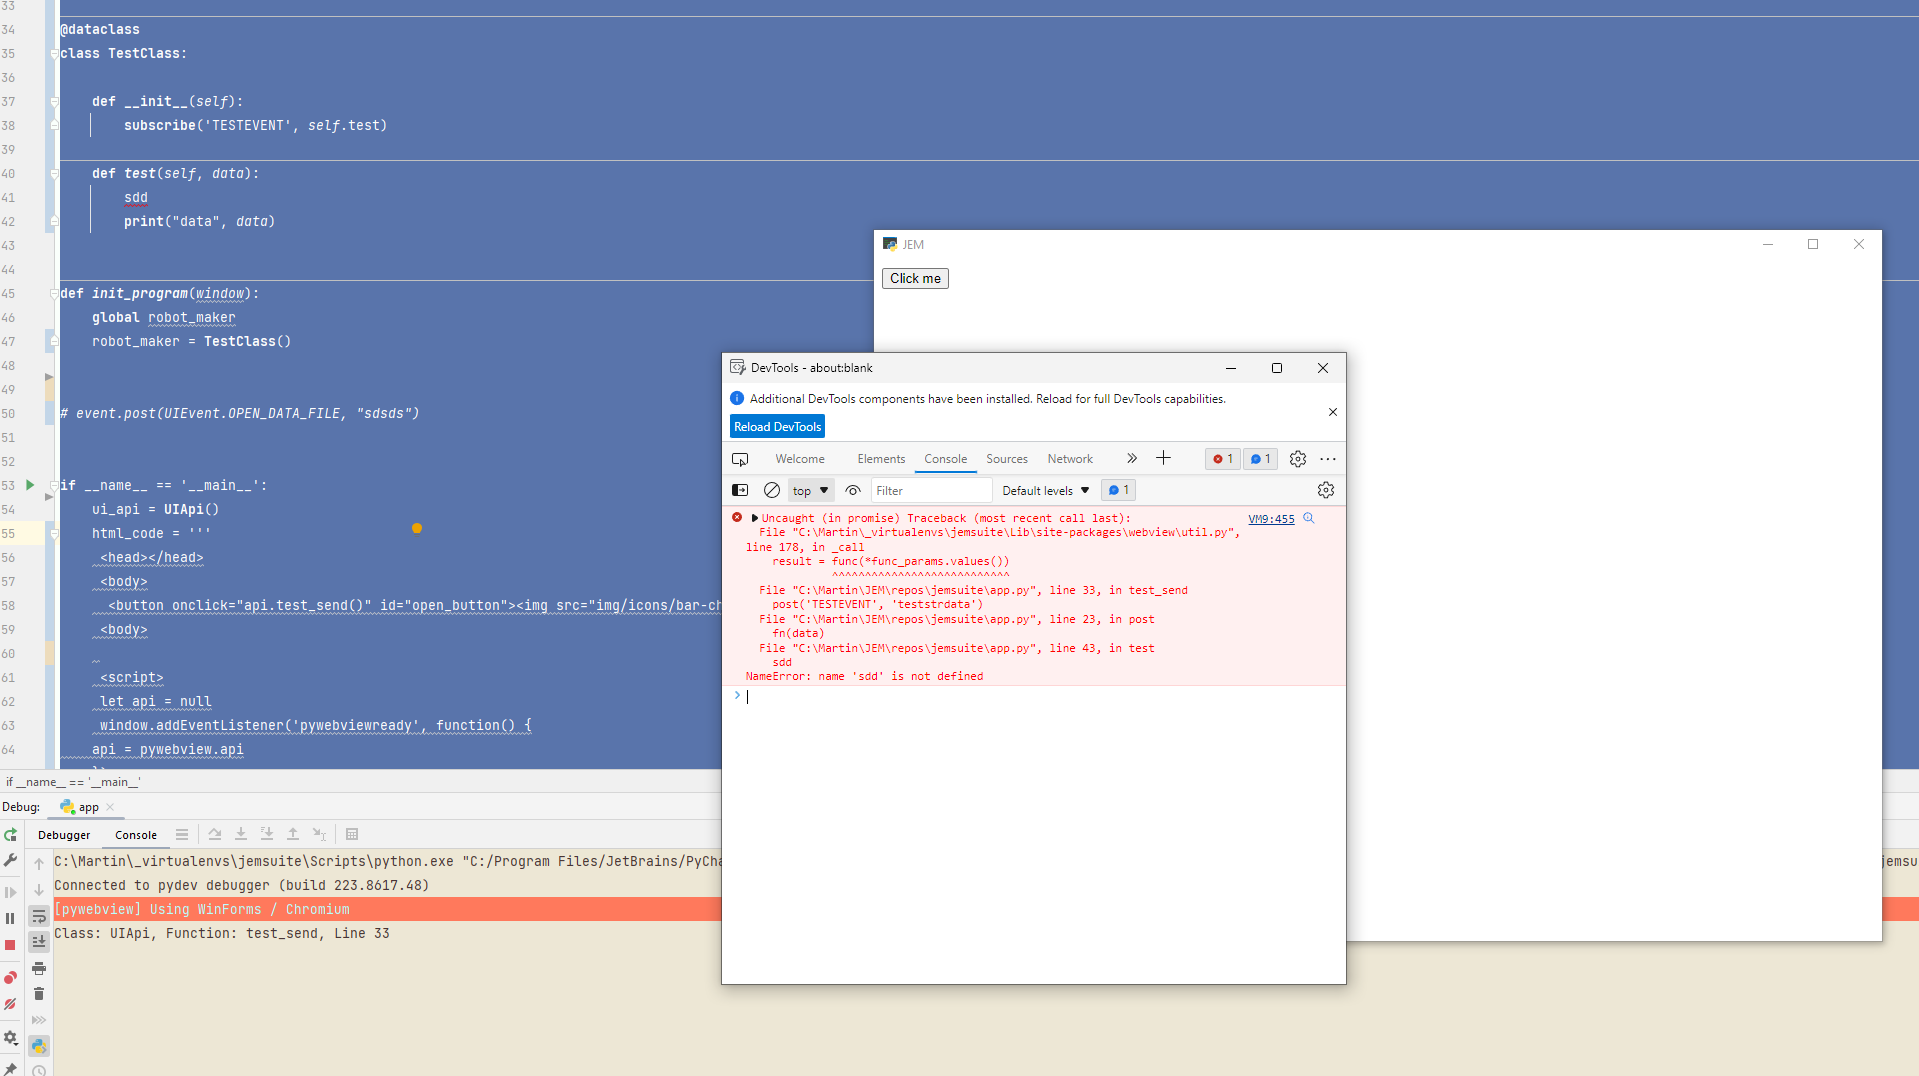Expand the Uncaught traceback error arrow
1919x1076 pixels.
click(x=754, y=518)
